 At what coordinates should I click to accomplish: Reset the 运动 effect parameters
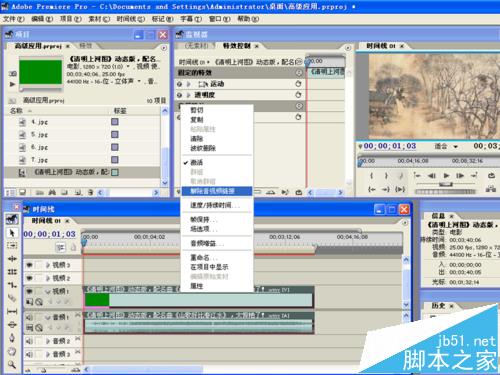pyautogui.click(x=298, y=84)
